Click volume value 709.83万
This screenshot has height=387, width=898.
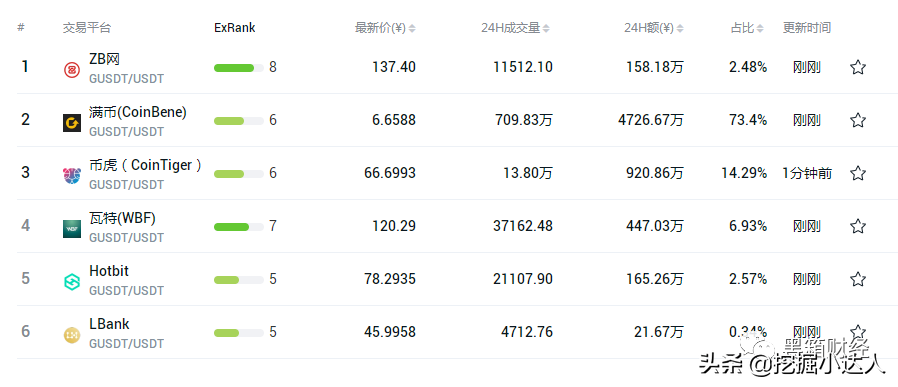click(525, 120)
